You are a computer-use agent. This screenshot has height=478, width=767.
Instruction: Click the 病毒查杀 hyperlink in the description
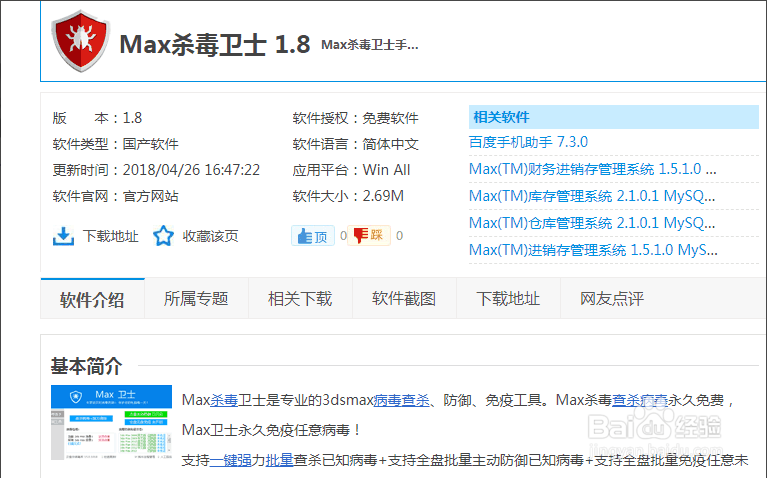(x=402, y=400)
